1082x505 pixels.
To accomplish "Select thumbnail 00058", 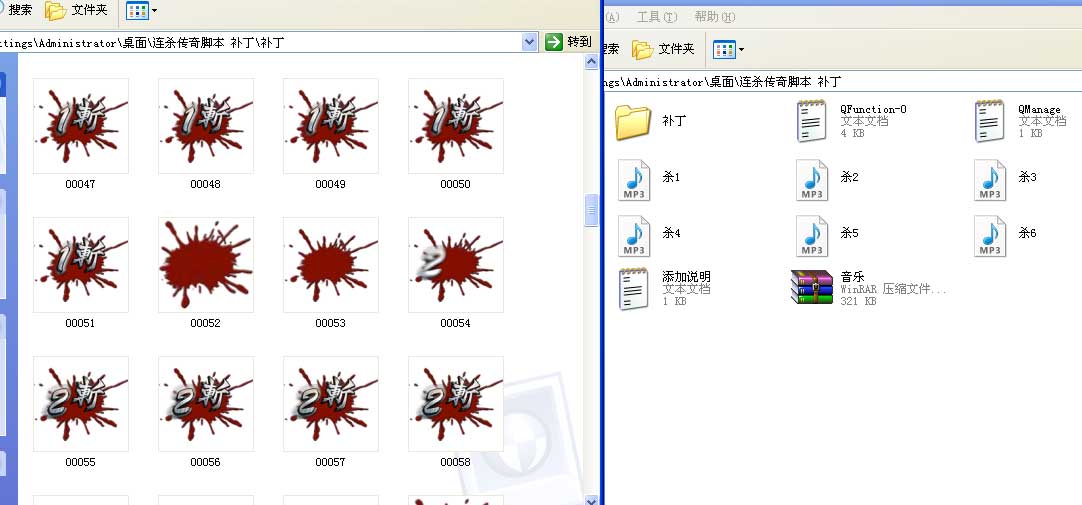I will [455, 404].
